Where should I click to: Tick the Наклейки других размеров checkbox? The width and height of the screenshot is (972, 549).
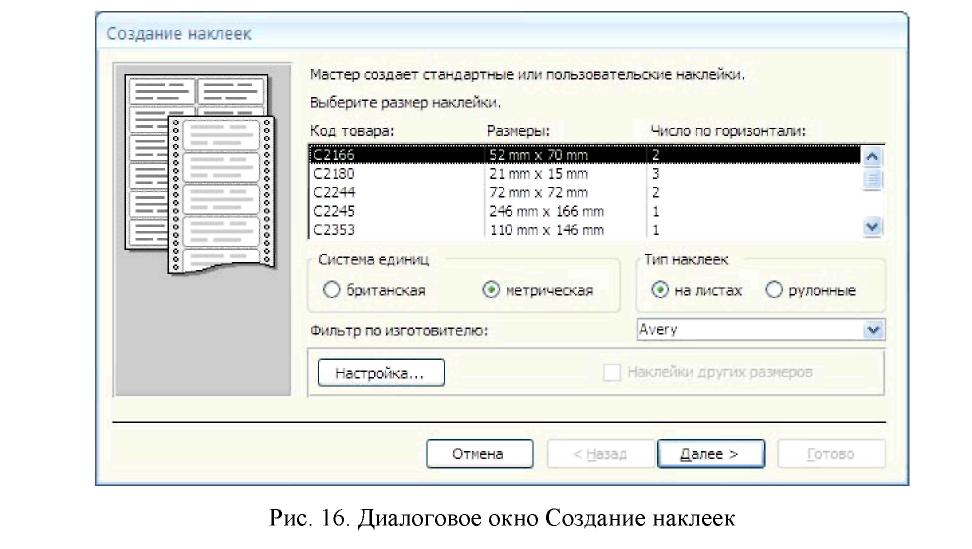point(612,372)
